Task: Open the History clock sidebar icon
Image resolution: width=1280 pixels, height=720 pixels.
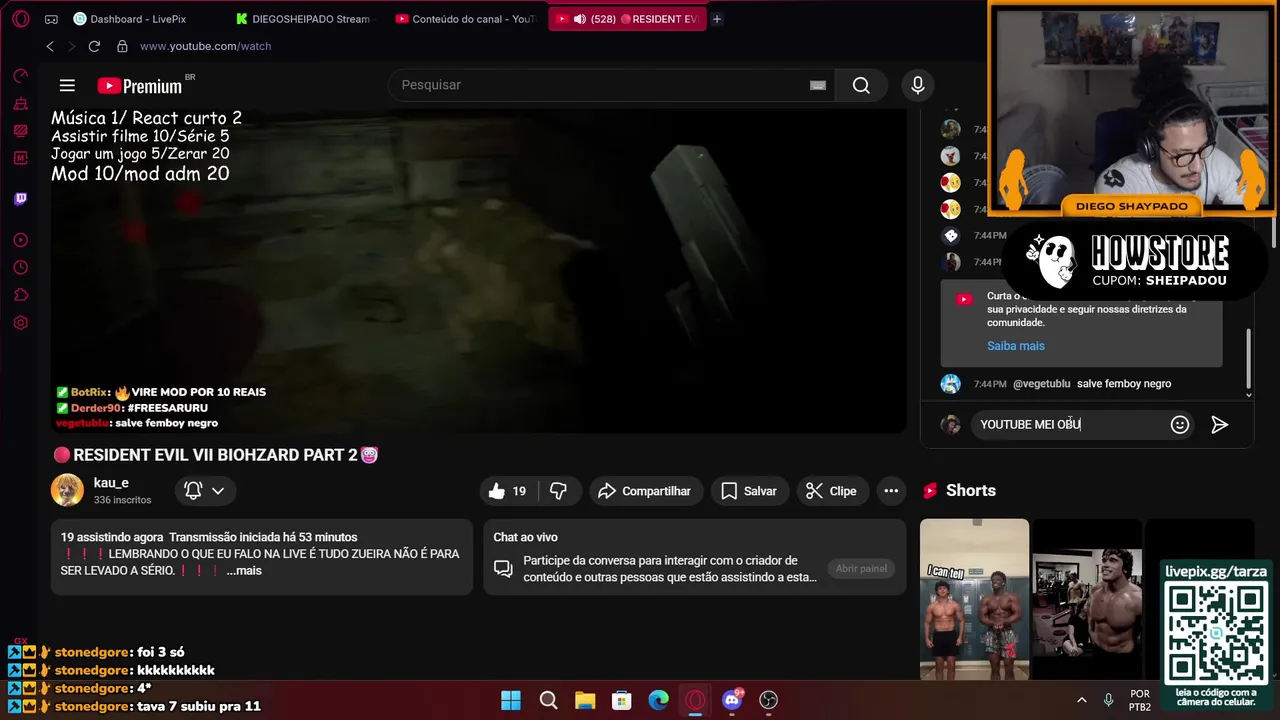Action: coord(20,268)
